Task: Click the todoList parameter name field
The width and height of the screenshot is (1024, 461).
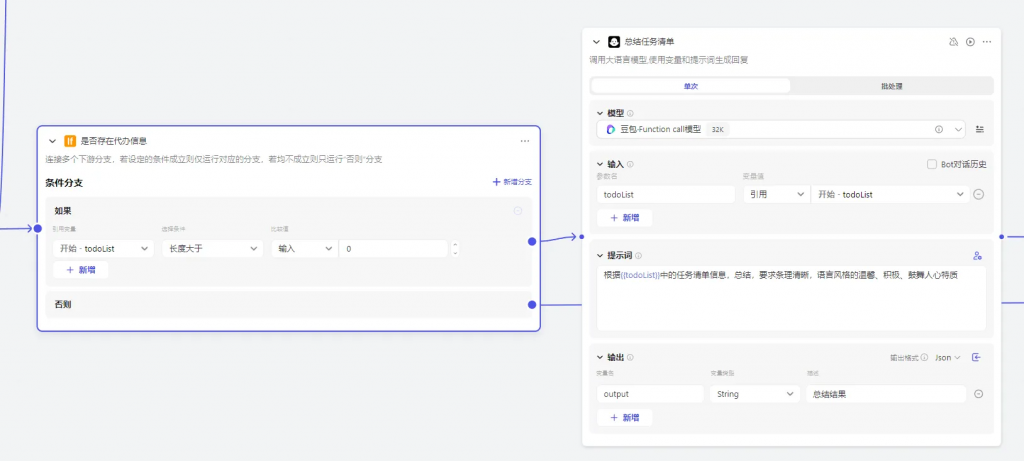Action: click(666, 194)
